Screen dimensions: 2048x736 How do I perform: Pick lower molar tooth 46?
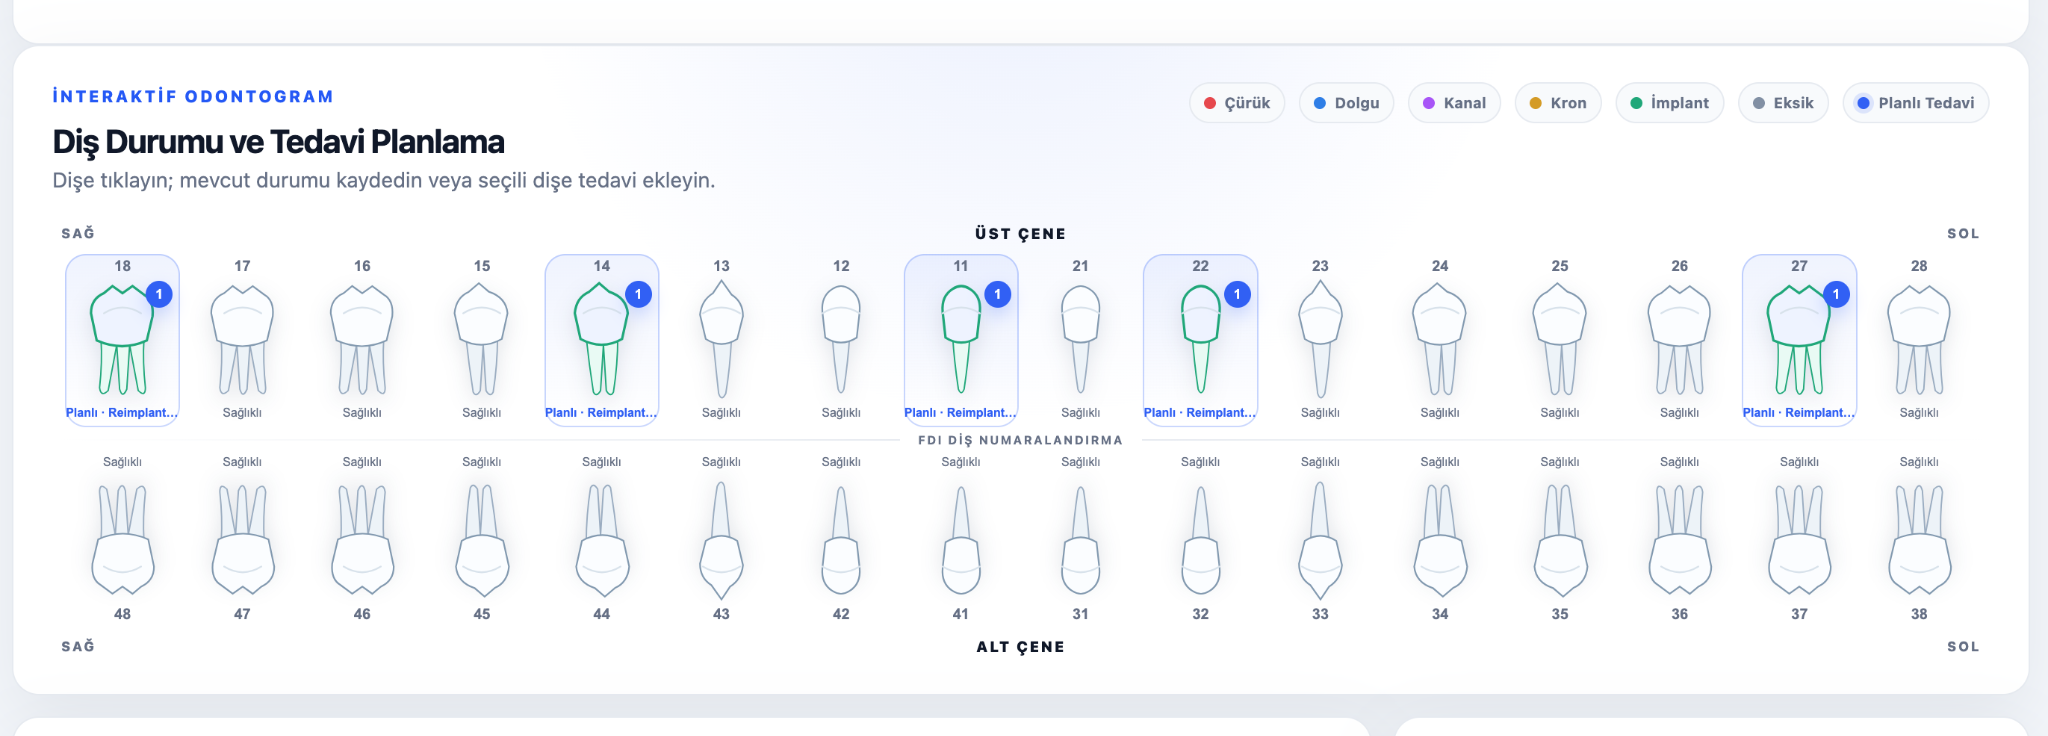point(362,538)
